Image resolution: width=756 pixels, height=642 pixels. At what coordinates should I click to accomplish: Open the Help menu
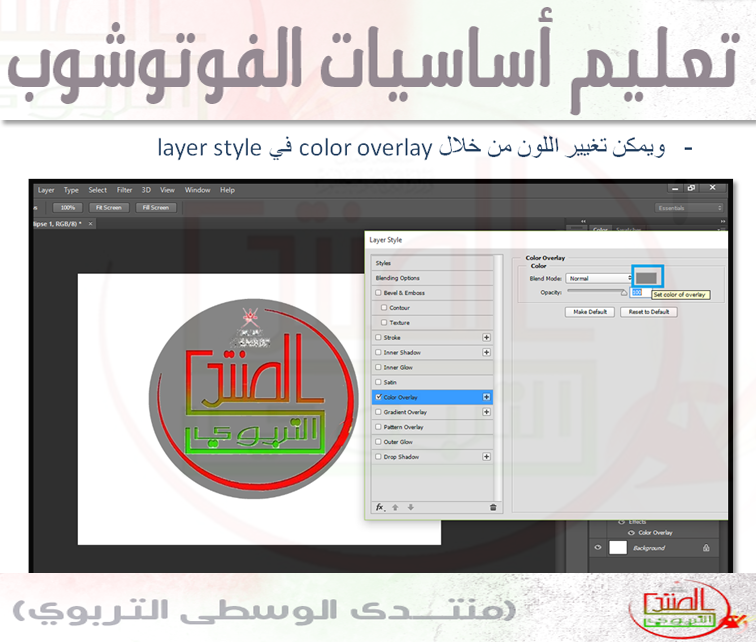tap(228, 190)
